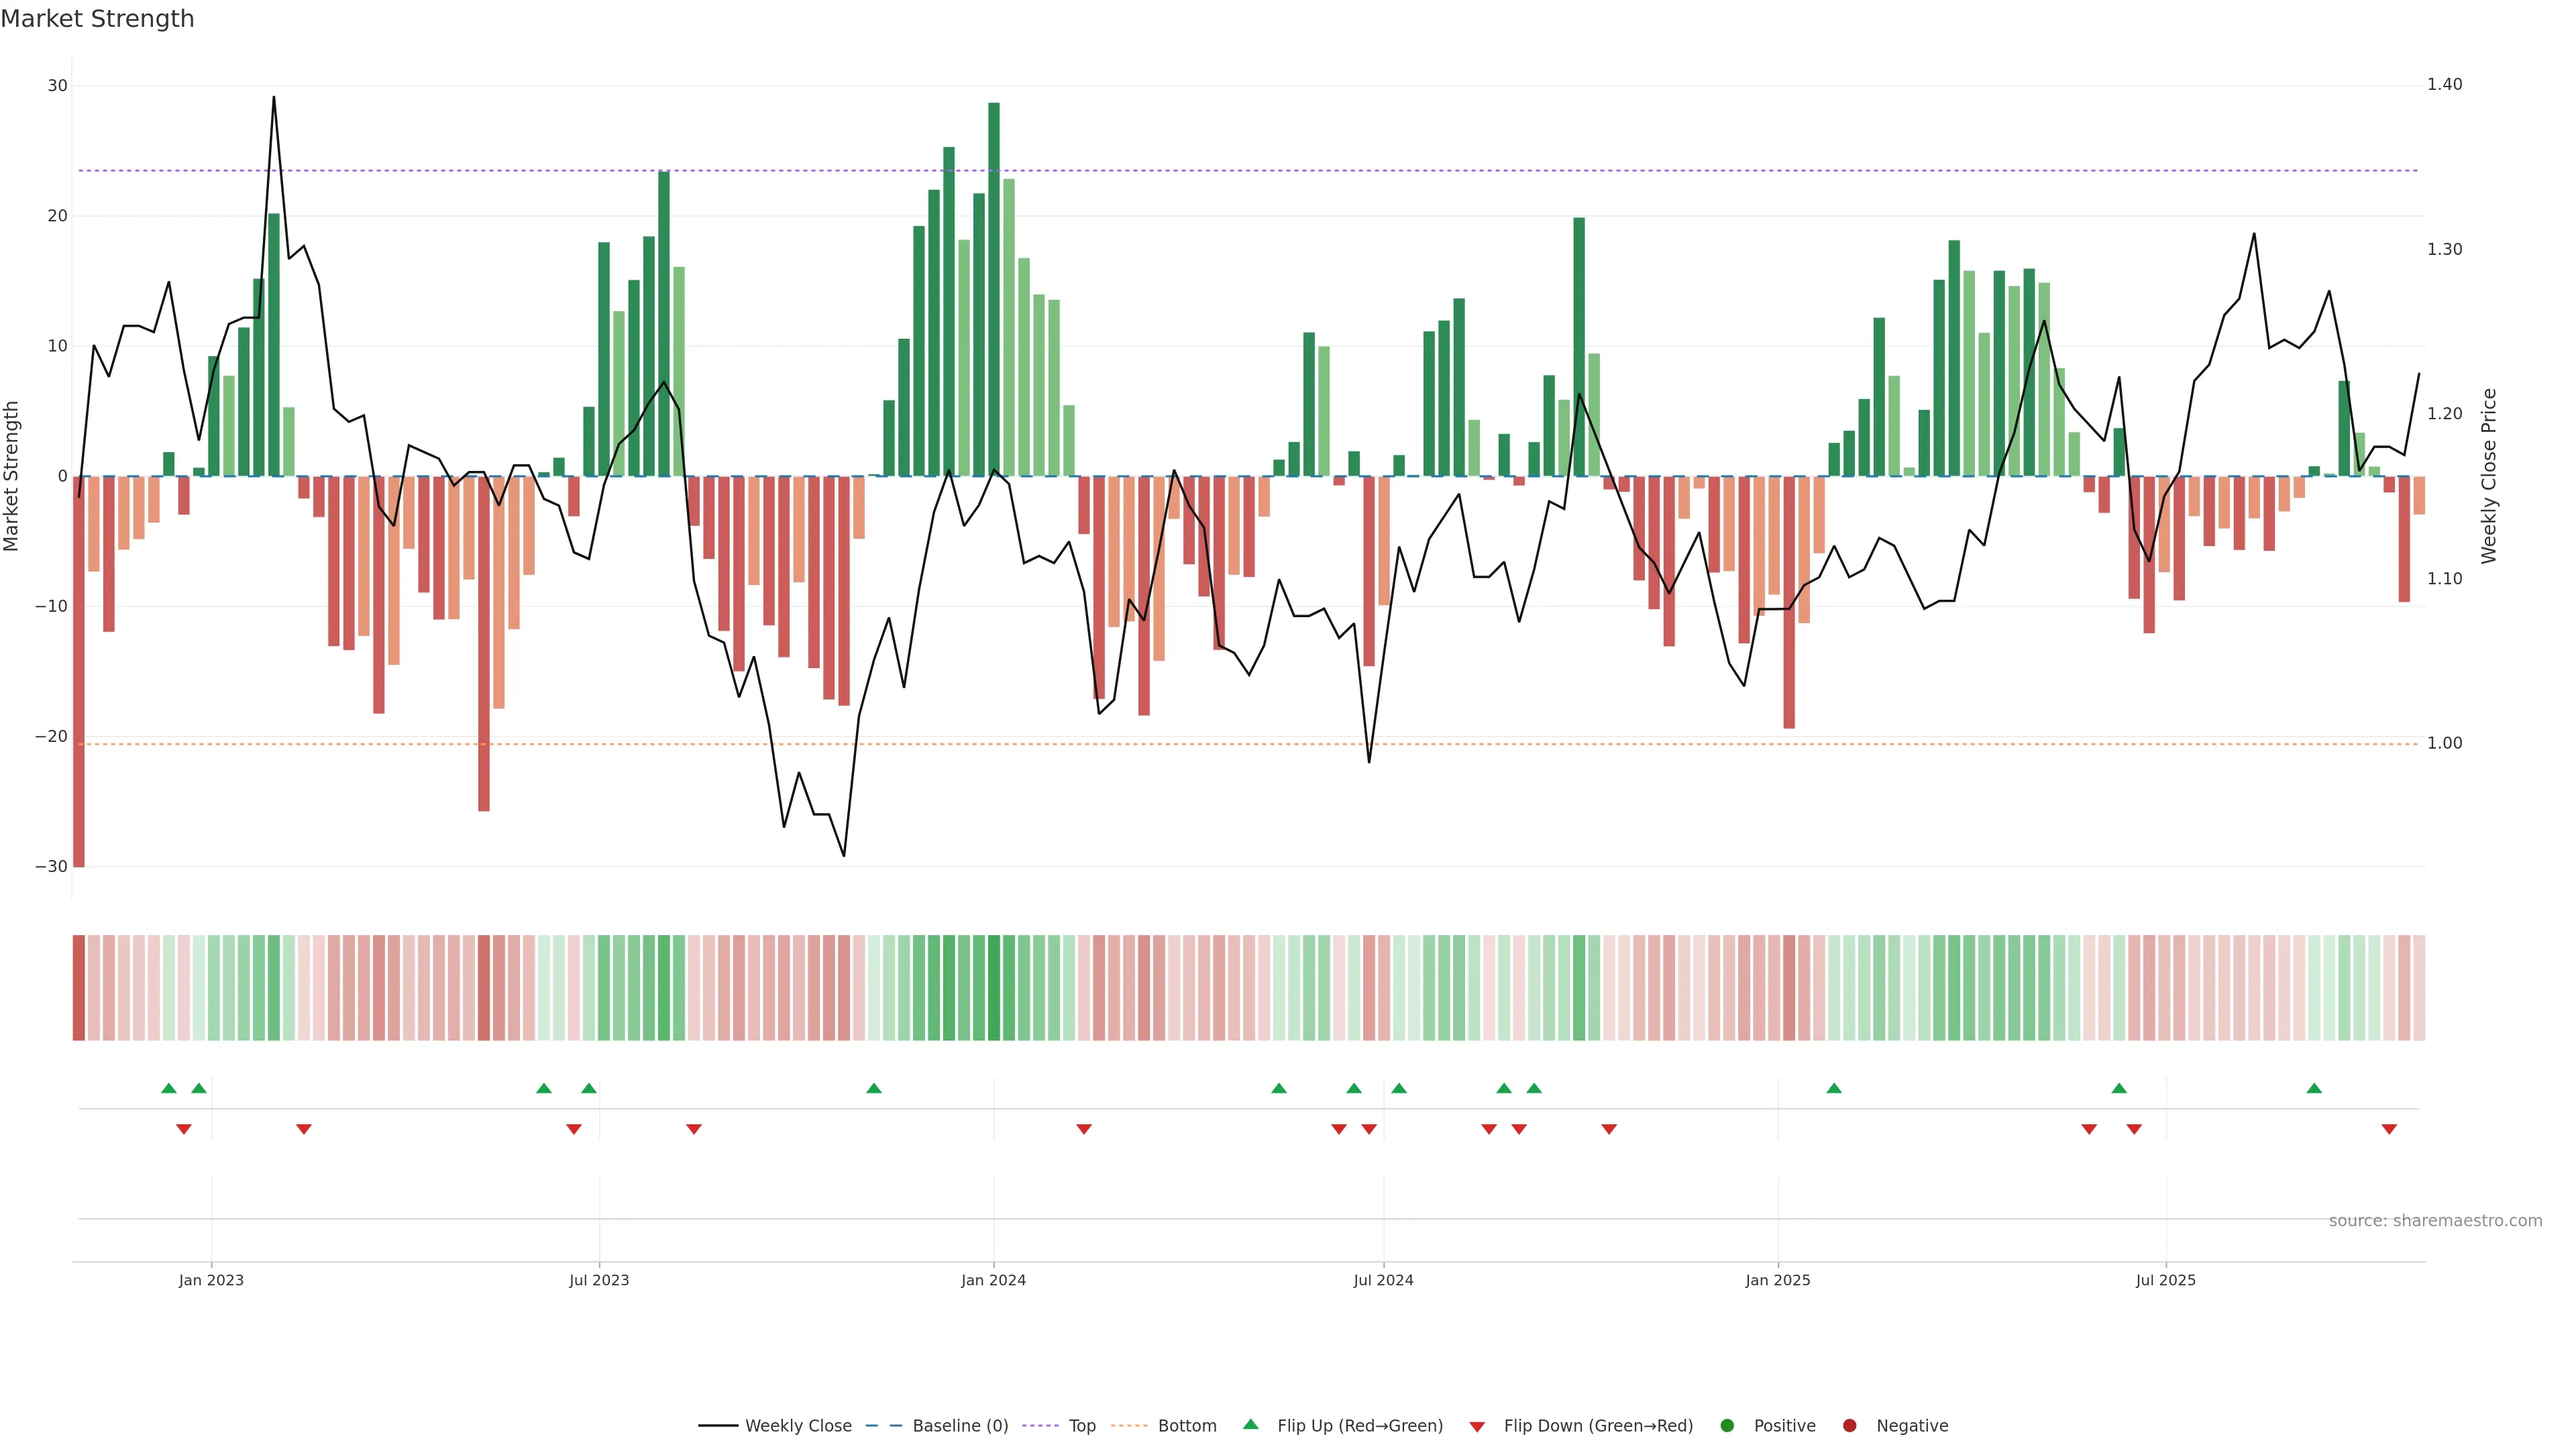Click the rightmost green flip-up triangle marker
The width and height of the screenshot is (2576, 1449).
tap(2314, 1088)
